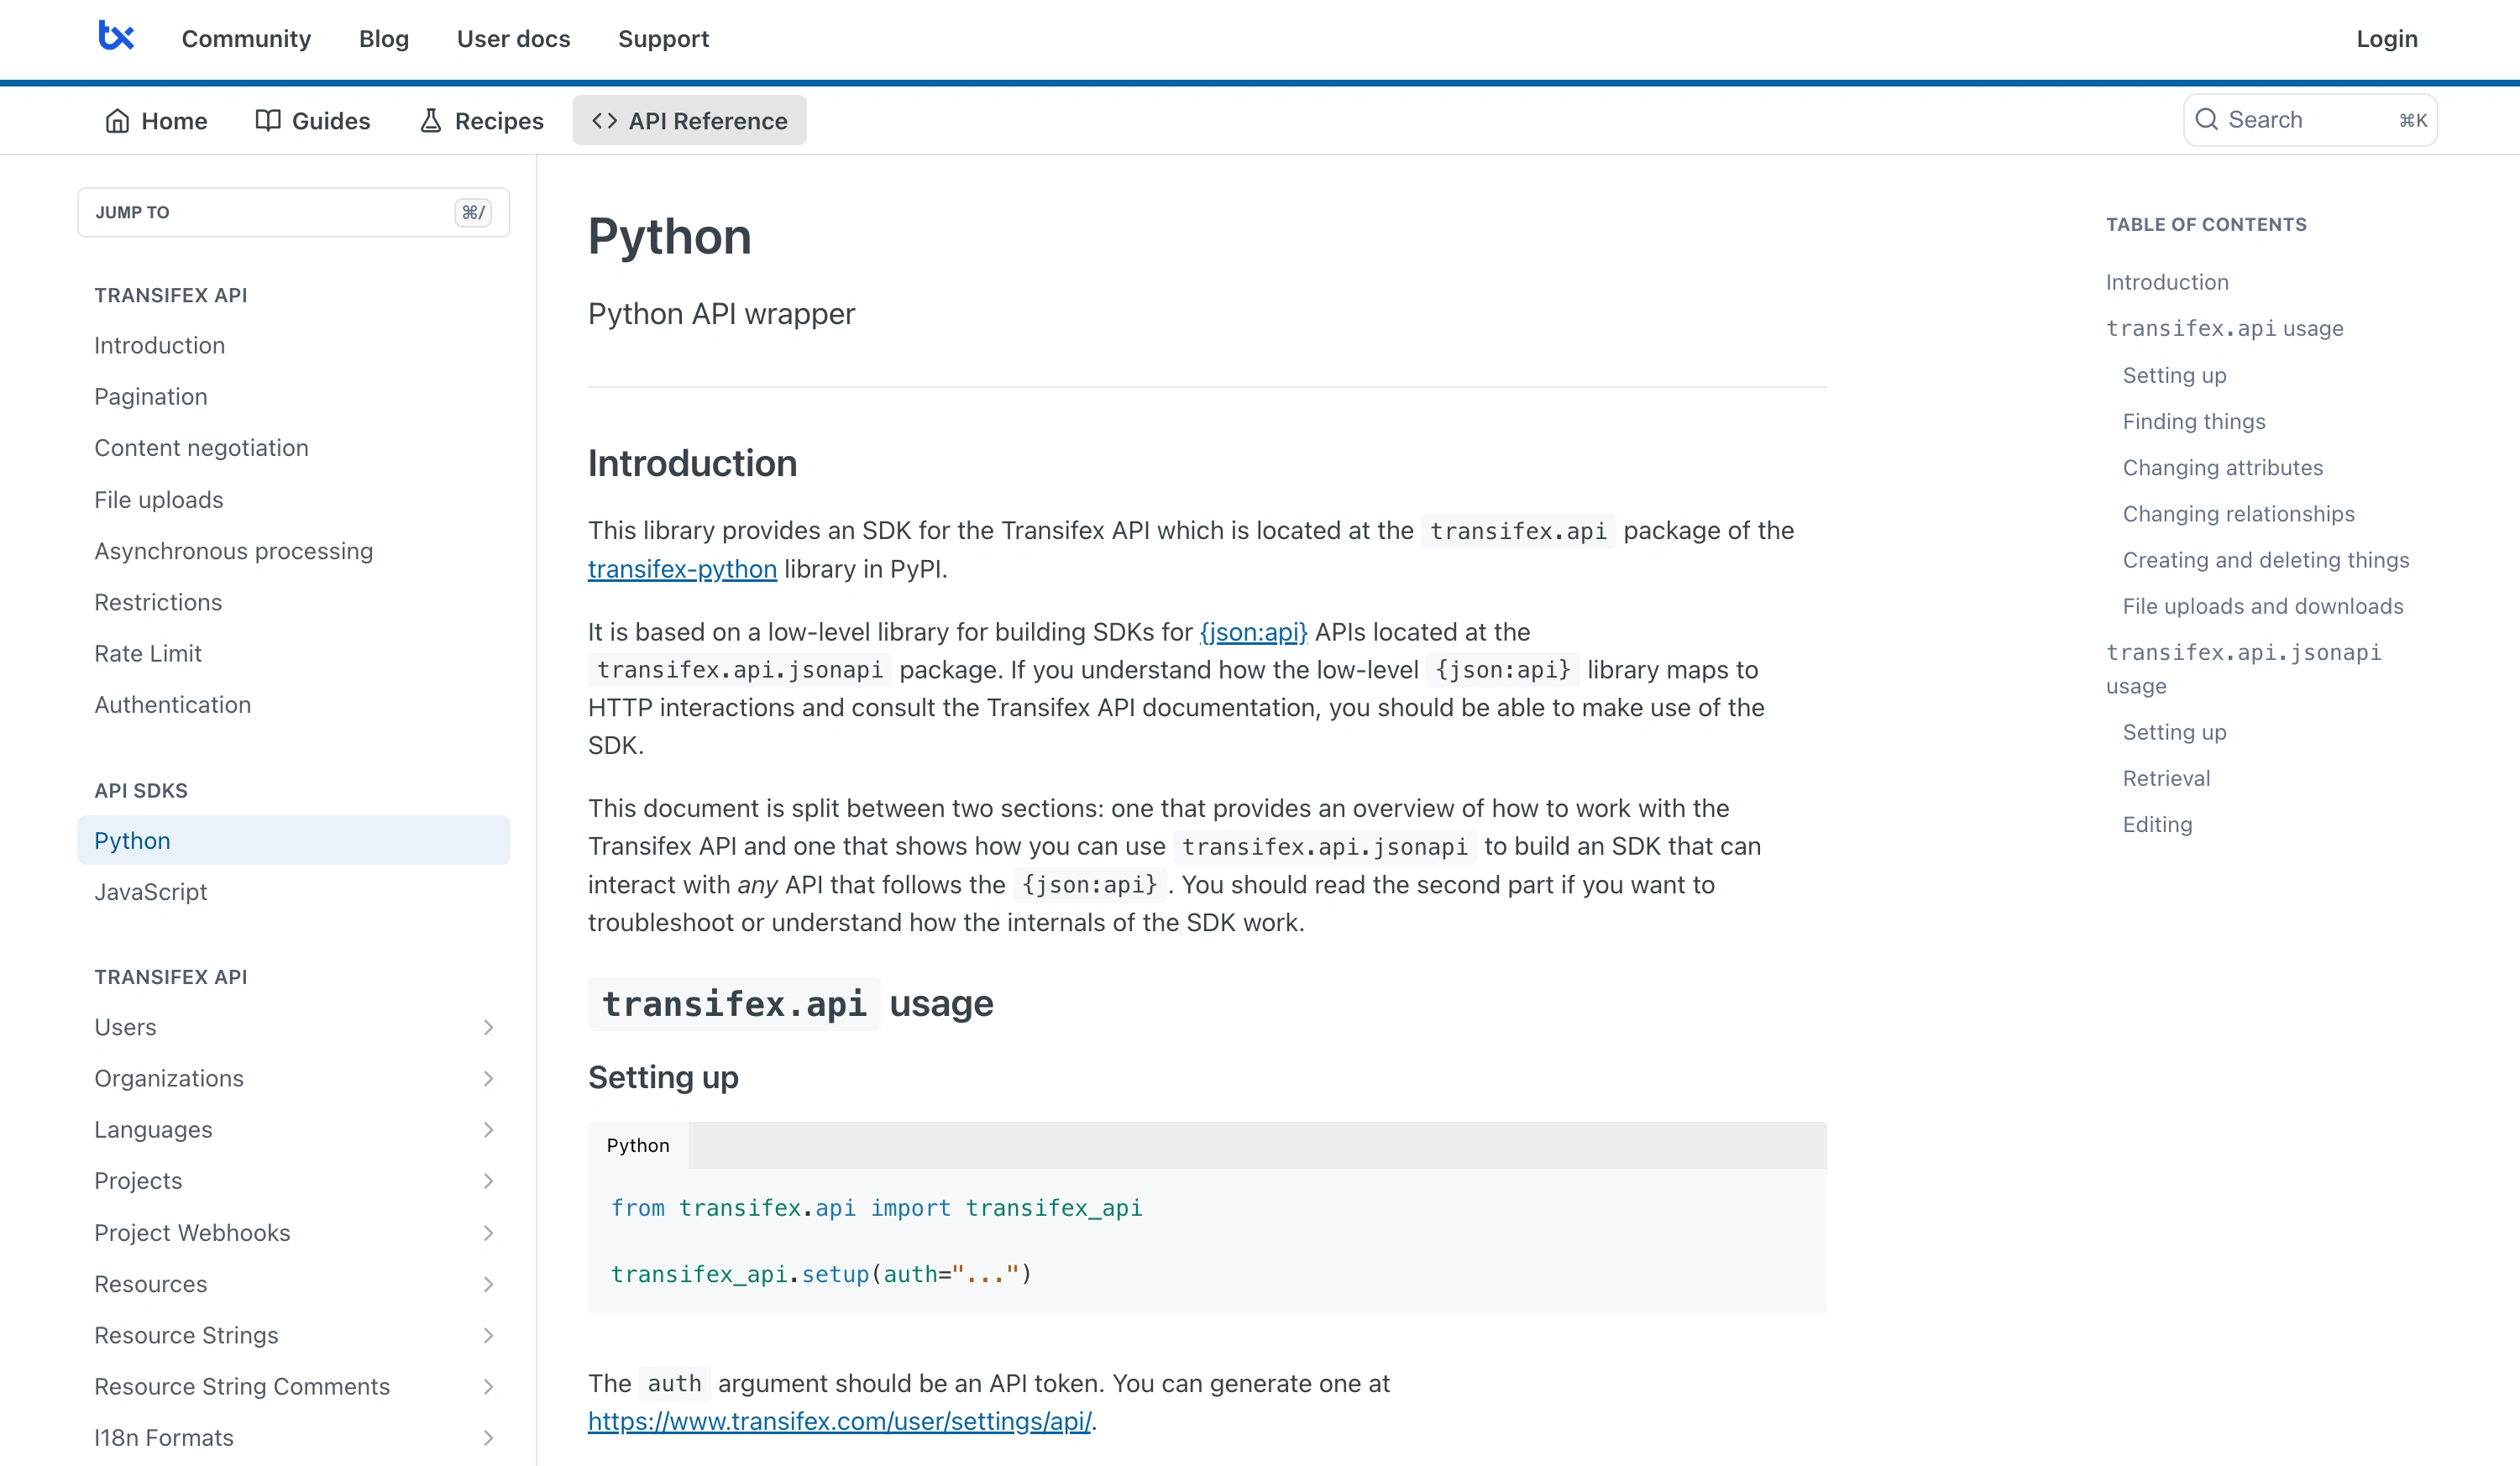Open Introduction in the sidebar
Image resolution: width=2520 pixels, height=1466 pixels.
click(160, 345)
